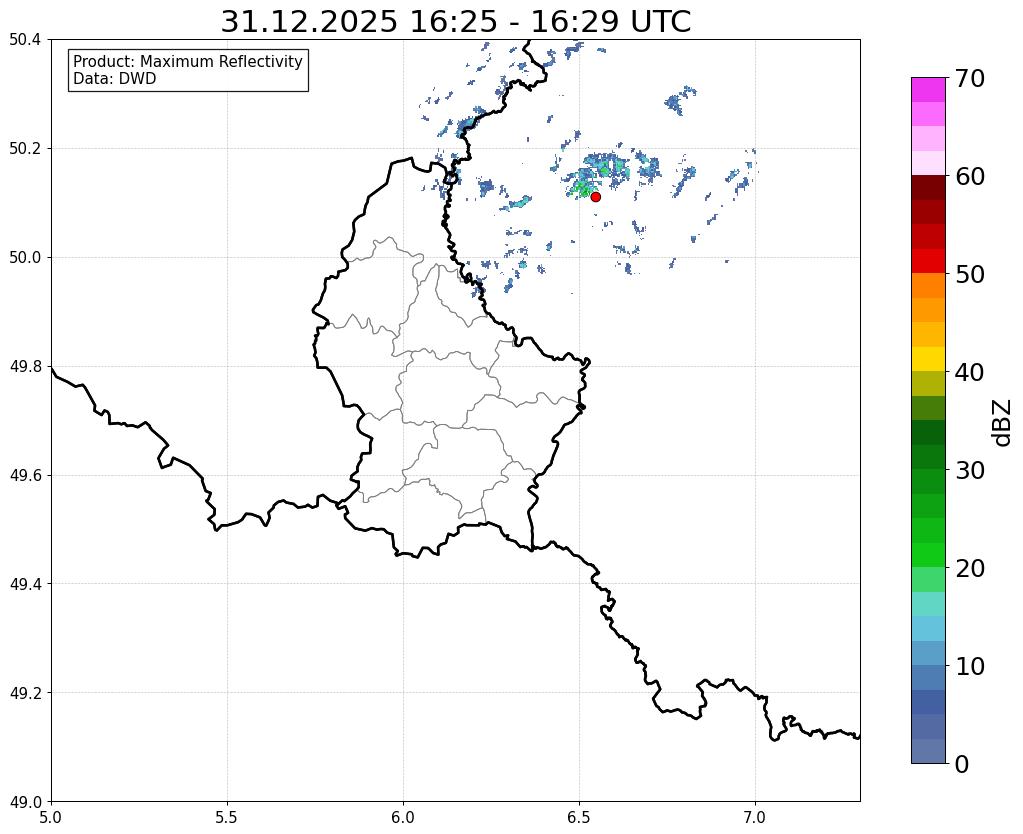The height and width of the screenshot is (834, 1023).
Task: Click the latitude axis label 49.0
Action: click(x=25, y=802)
